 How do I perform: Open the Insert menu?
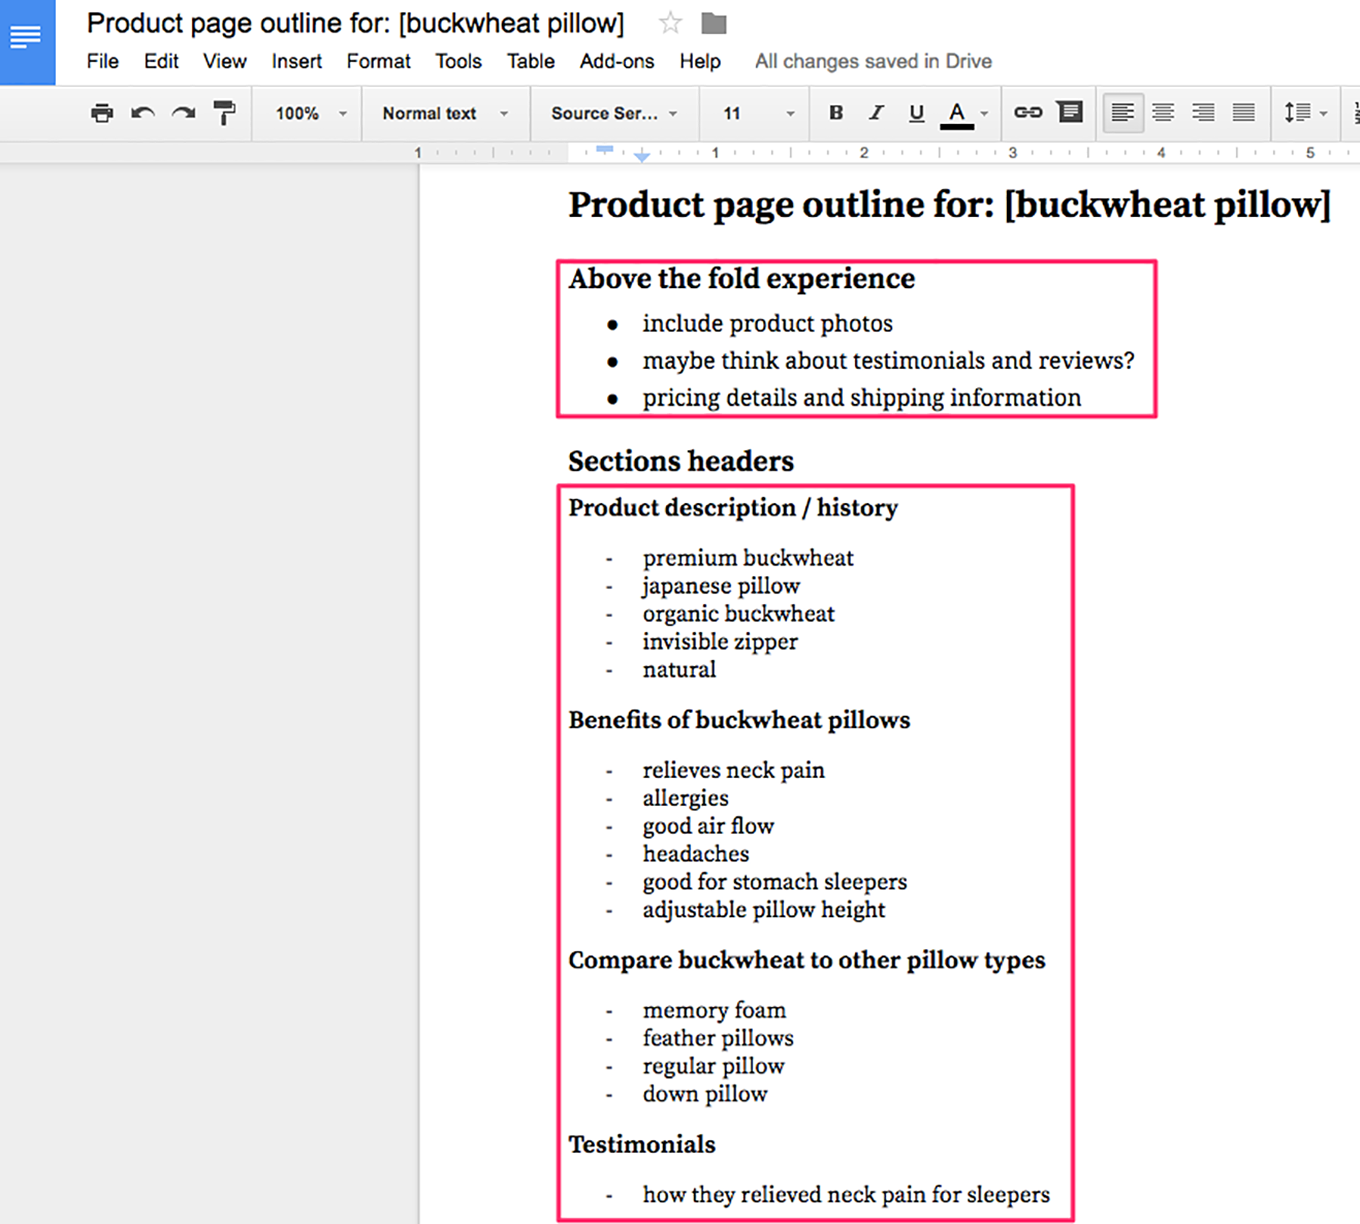coord(297,61)
